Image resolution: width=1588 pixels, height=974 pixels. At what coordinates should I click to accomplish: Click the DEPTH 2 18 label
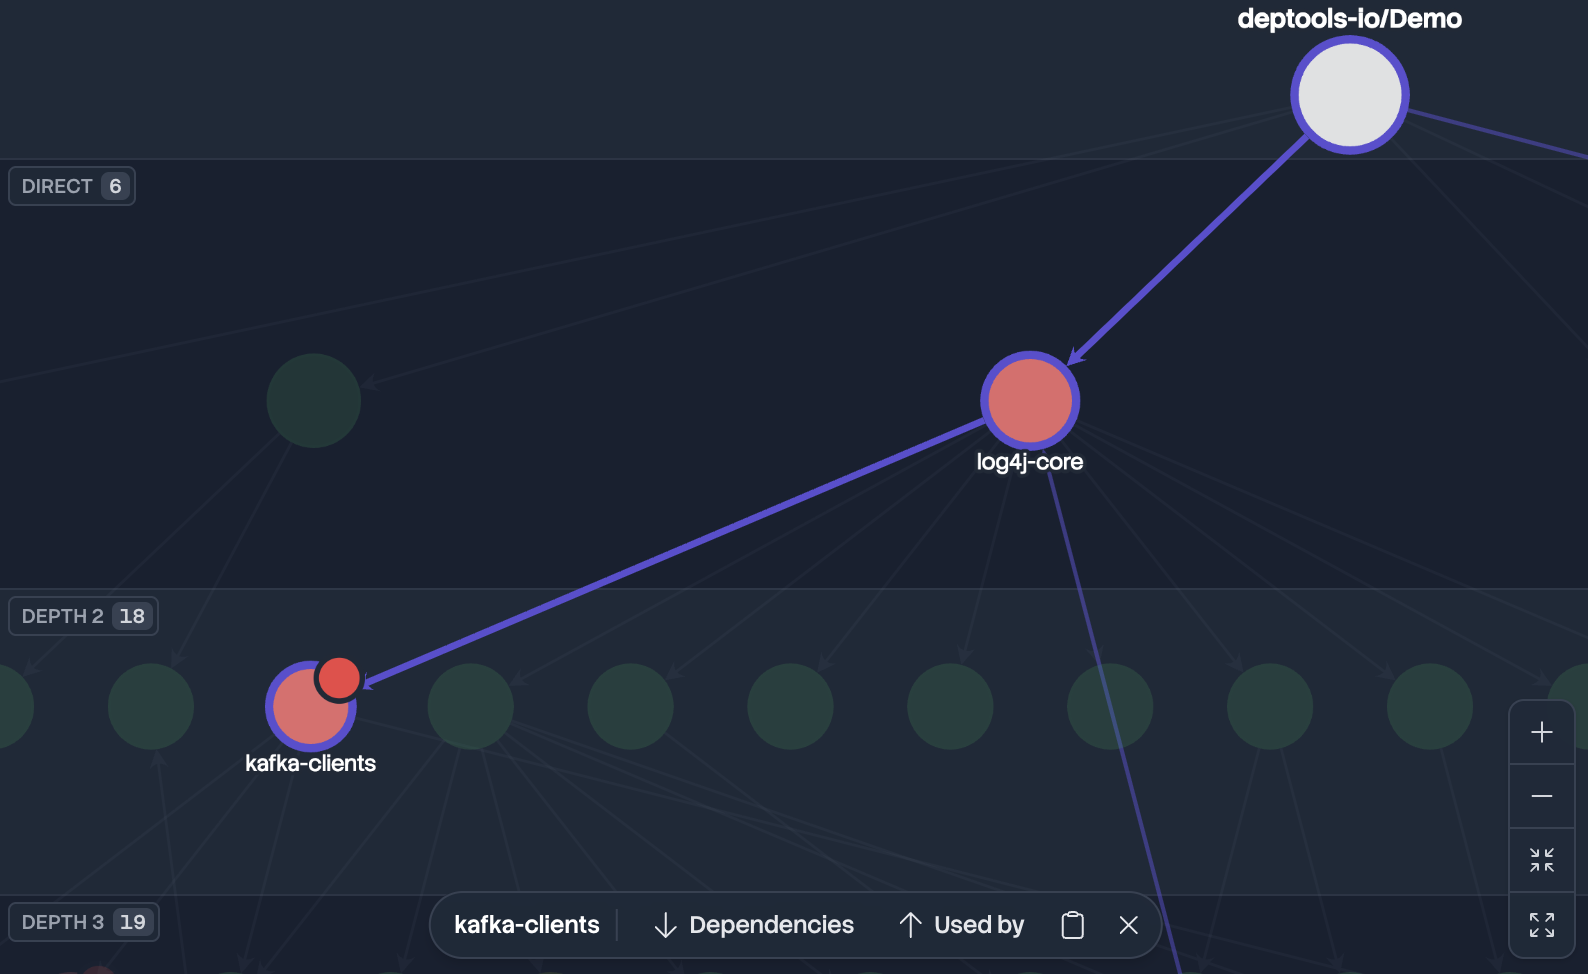point(84,616)
